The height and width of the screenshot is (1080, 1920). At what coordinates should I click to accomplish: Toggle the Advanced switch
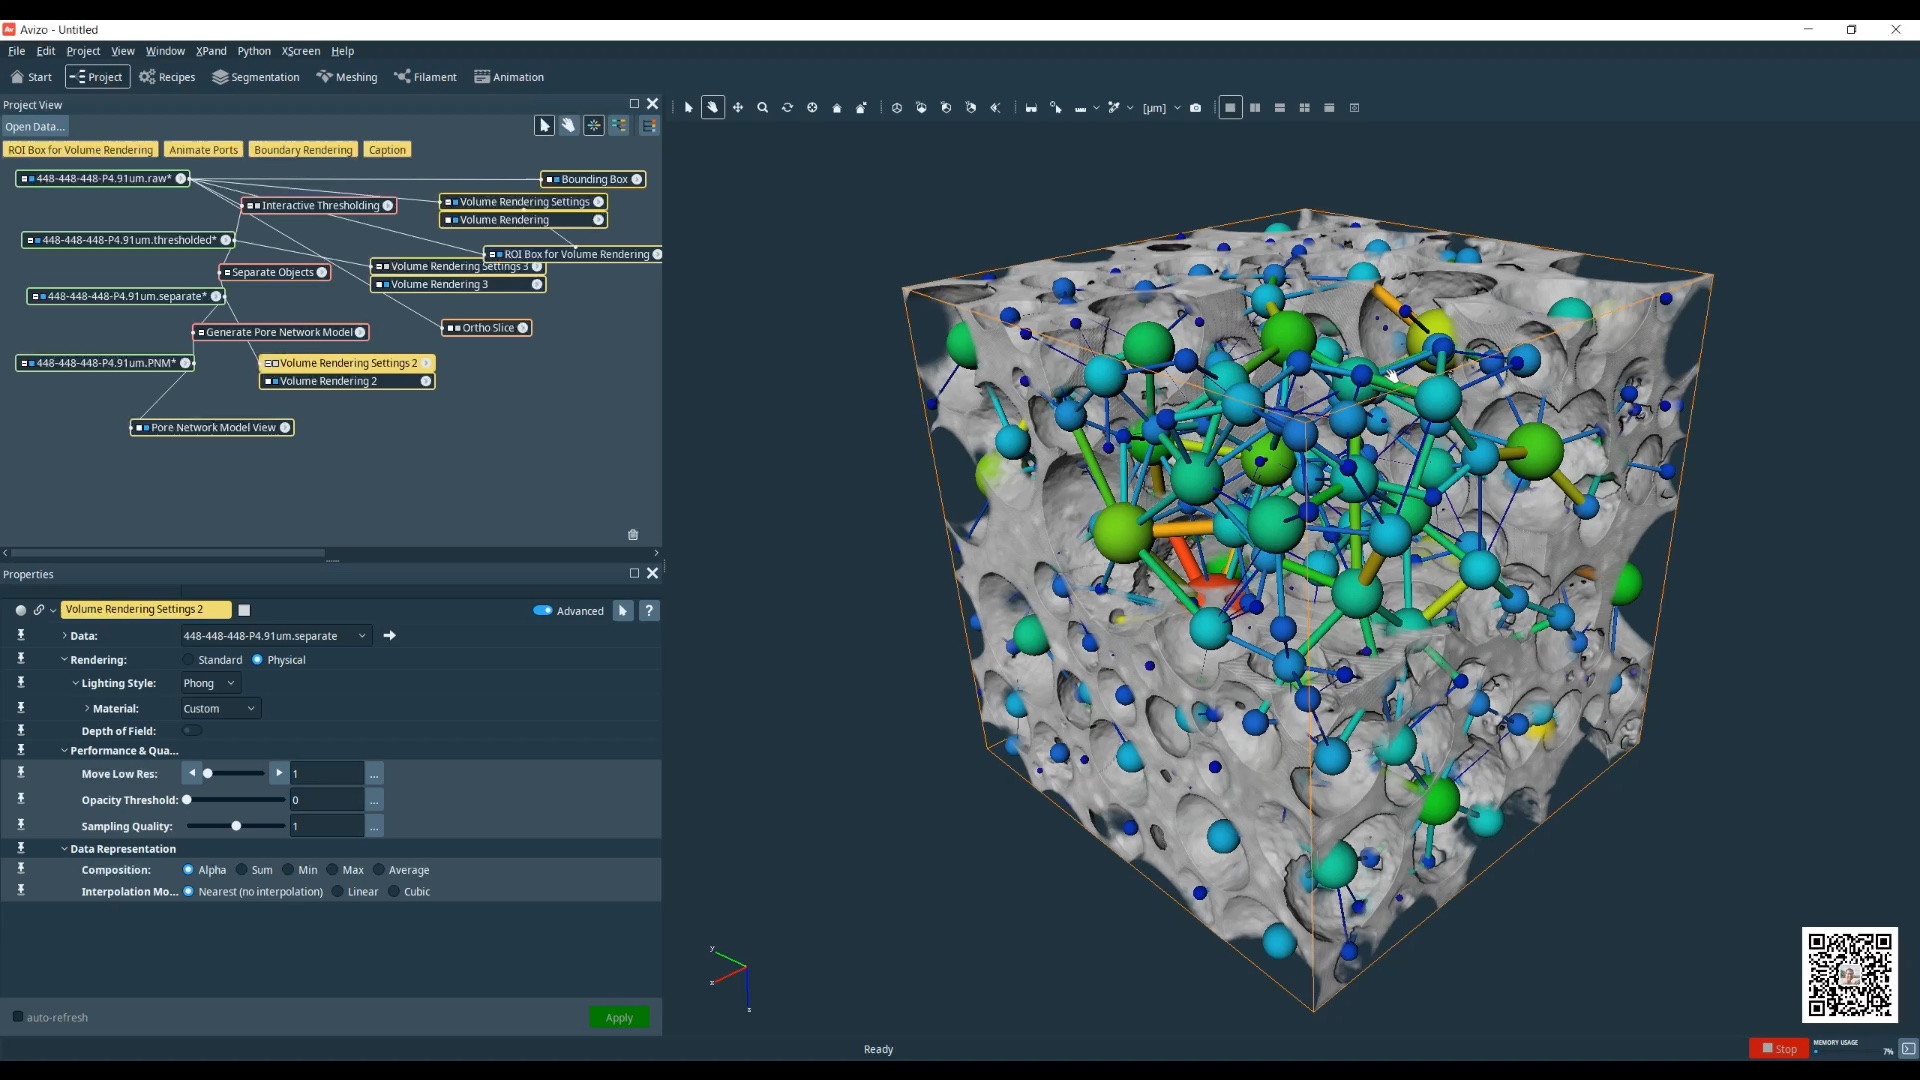click(543, 610)
